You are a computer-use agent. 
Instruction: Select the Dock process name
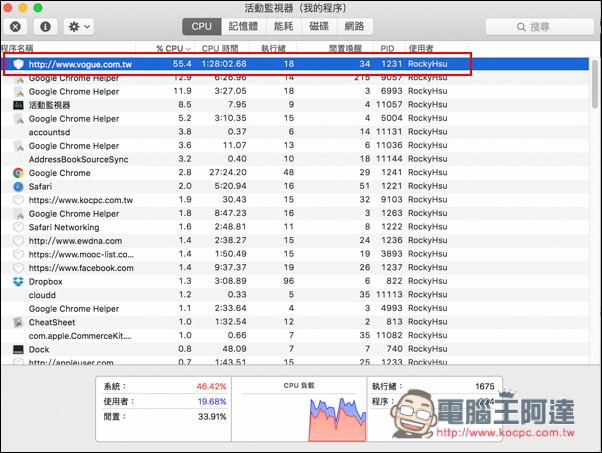pyautogui.click(x=39, y=350)
